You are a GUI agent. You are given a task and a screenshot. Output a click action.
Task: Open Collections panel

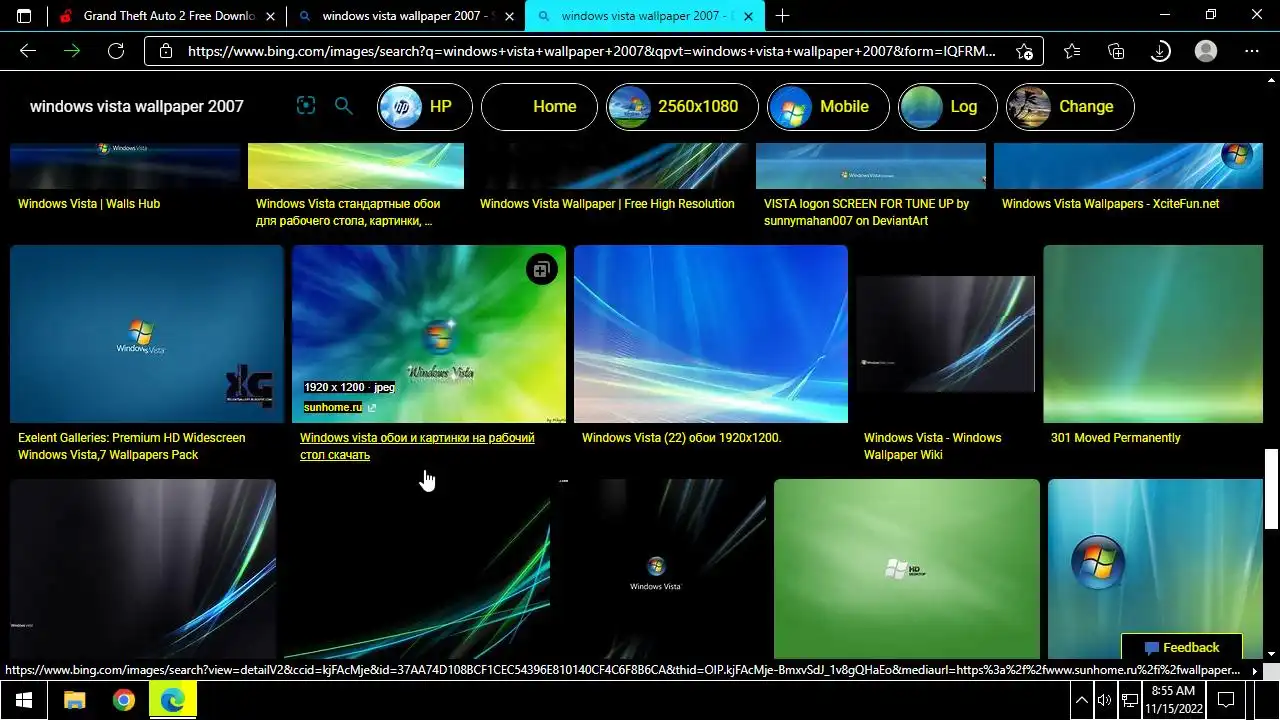[1116, 51]
